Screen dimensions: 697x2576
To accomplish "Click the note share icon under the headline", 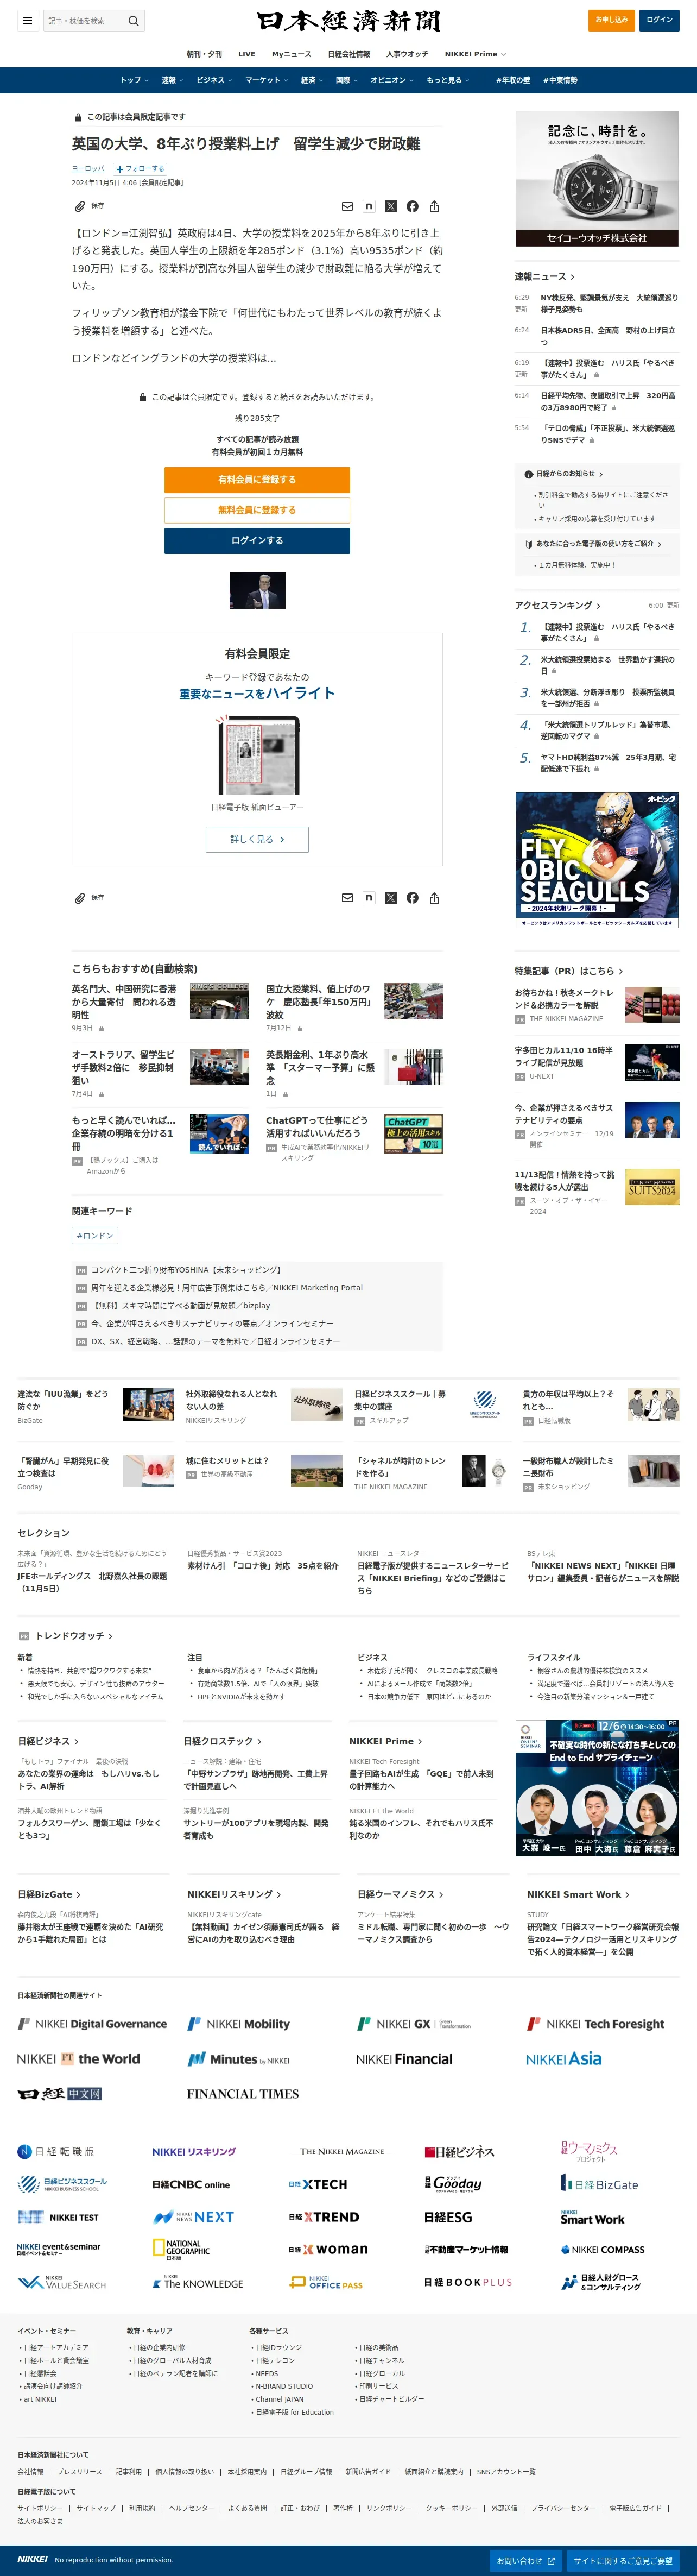I will pos(369,206).
